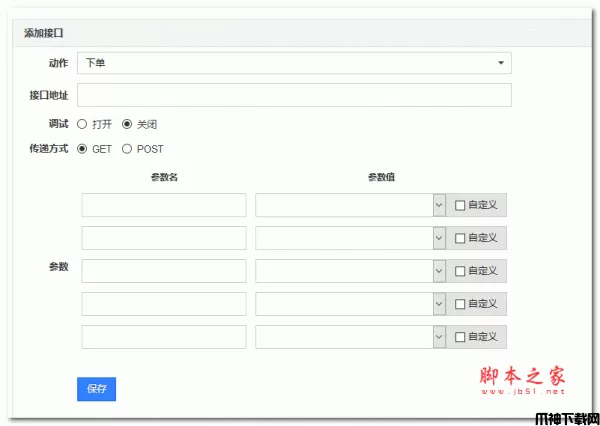Choose POST as the transfer method
The height and width of the screenshot is (426, 600).
[127, 149]
